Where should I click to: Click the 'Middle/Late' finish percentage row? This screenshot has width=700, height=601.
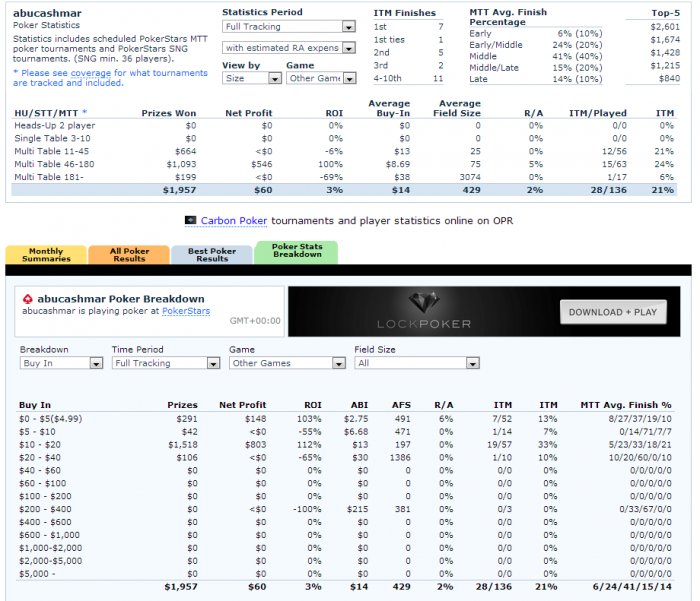click(536, 68)
